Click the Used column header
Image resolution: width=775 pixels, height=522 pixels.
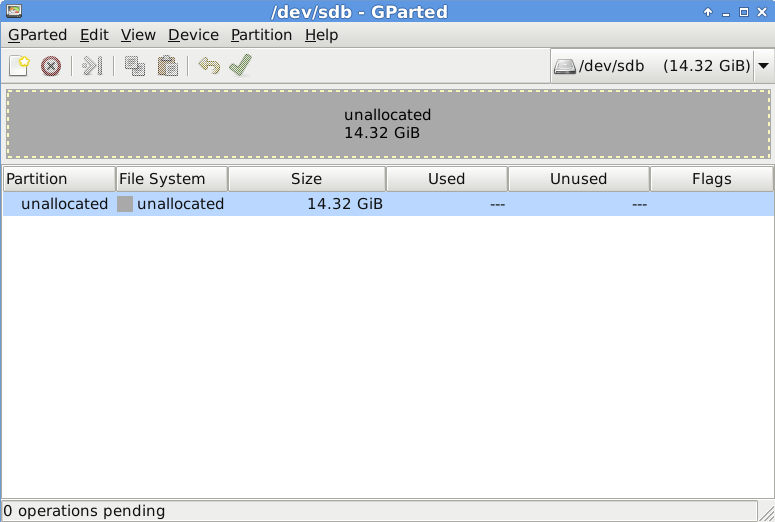tap(447, 179)
